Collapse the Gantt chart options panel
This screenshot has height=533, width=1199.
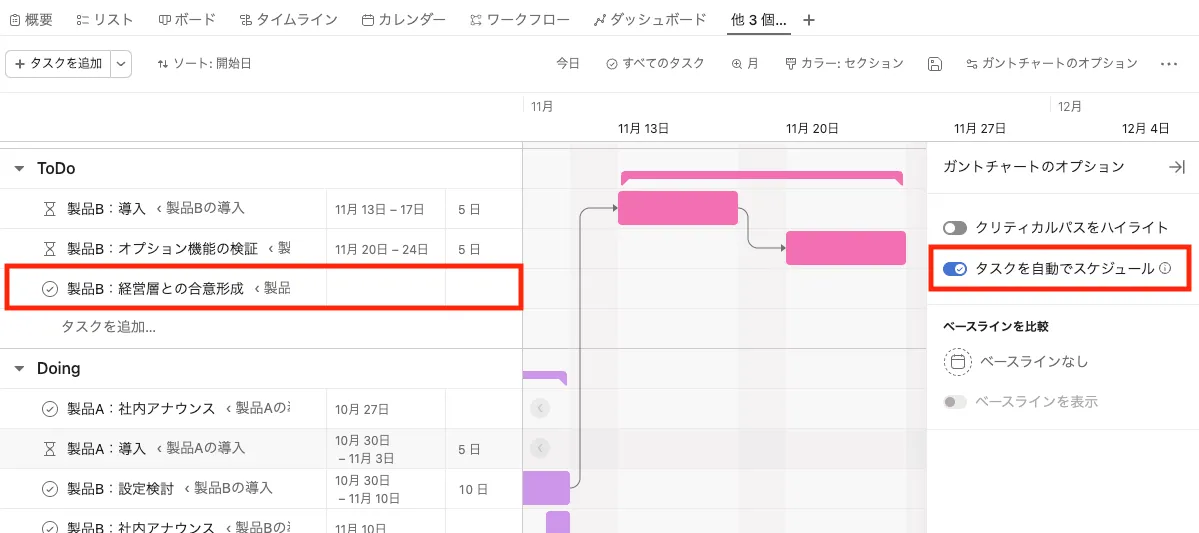[1177, 167]
